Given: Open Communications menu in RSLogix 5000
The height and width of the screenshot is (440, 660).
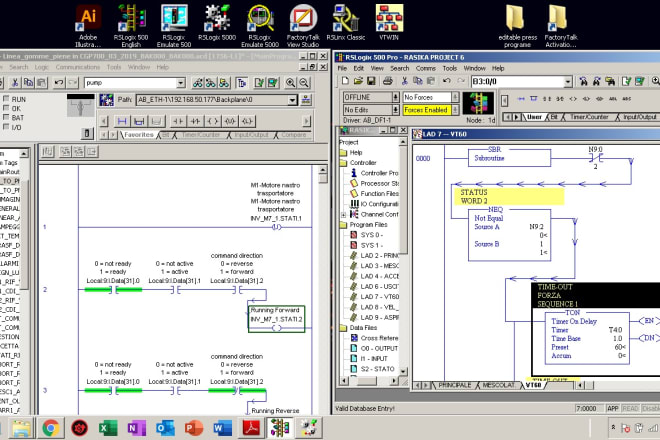Looking at the screenshot, I should point(78,67).
